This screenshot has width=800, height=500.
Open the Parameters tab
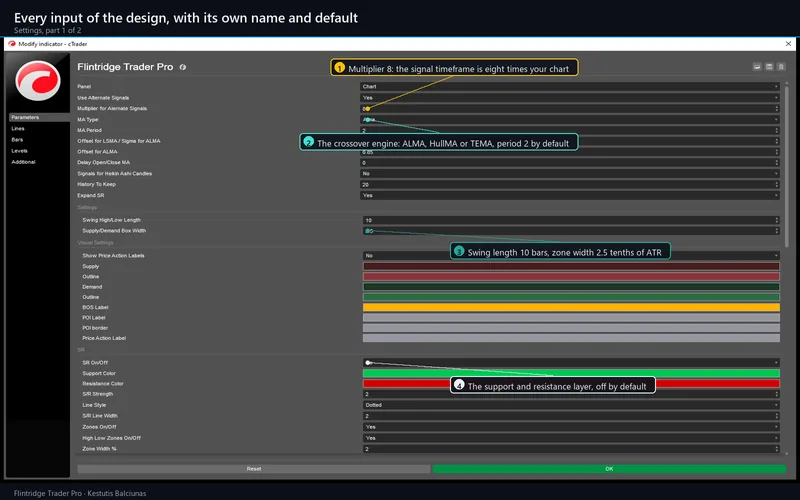tap(39, 117)
